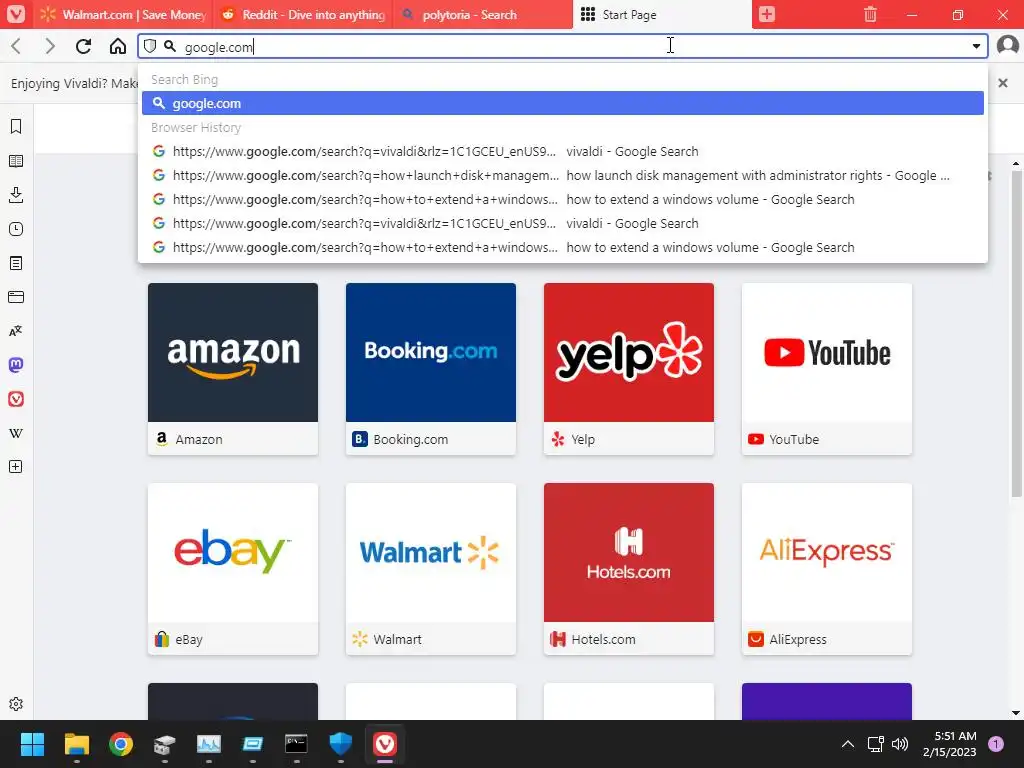Go back with the Back arrow
The height and width of the screenshot is (768, 1024).
[x=16, y=46]
